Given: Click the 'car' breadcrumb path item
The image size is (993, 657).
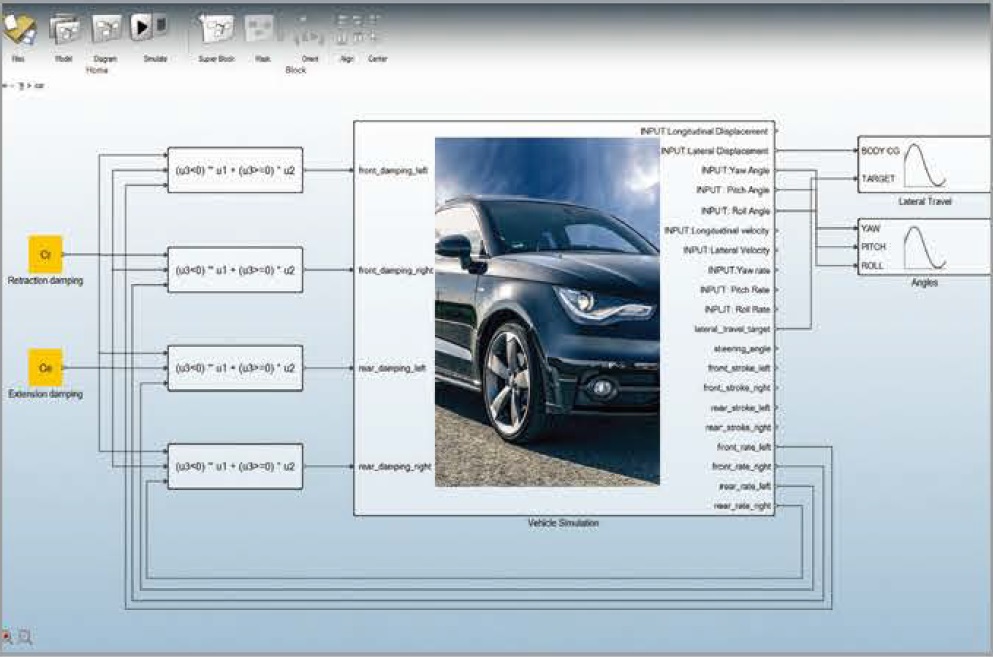Looking at the screenshot, I should [x=40, y=86].
